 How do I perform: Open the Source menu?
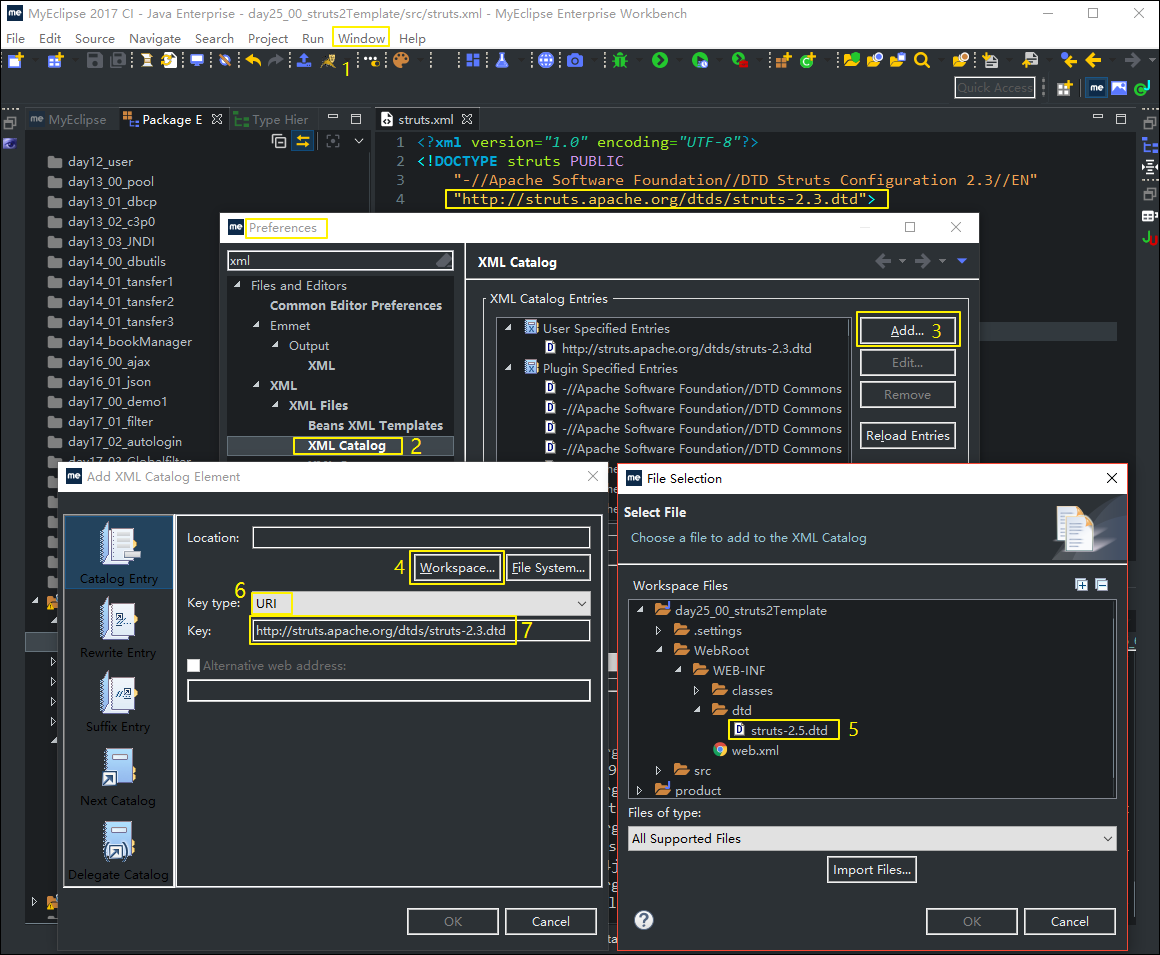coord(95,38)
